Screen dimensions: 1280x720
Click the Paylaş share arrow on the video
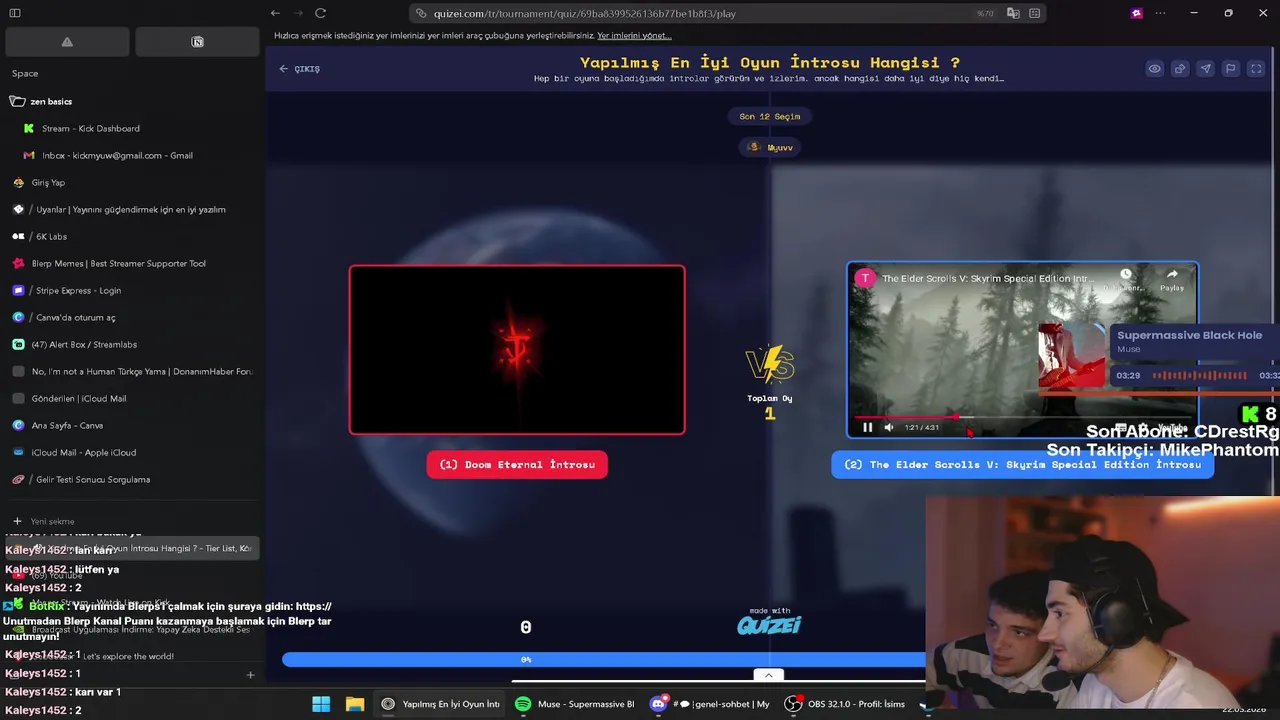[1172, 279]
